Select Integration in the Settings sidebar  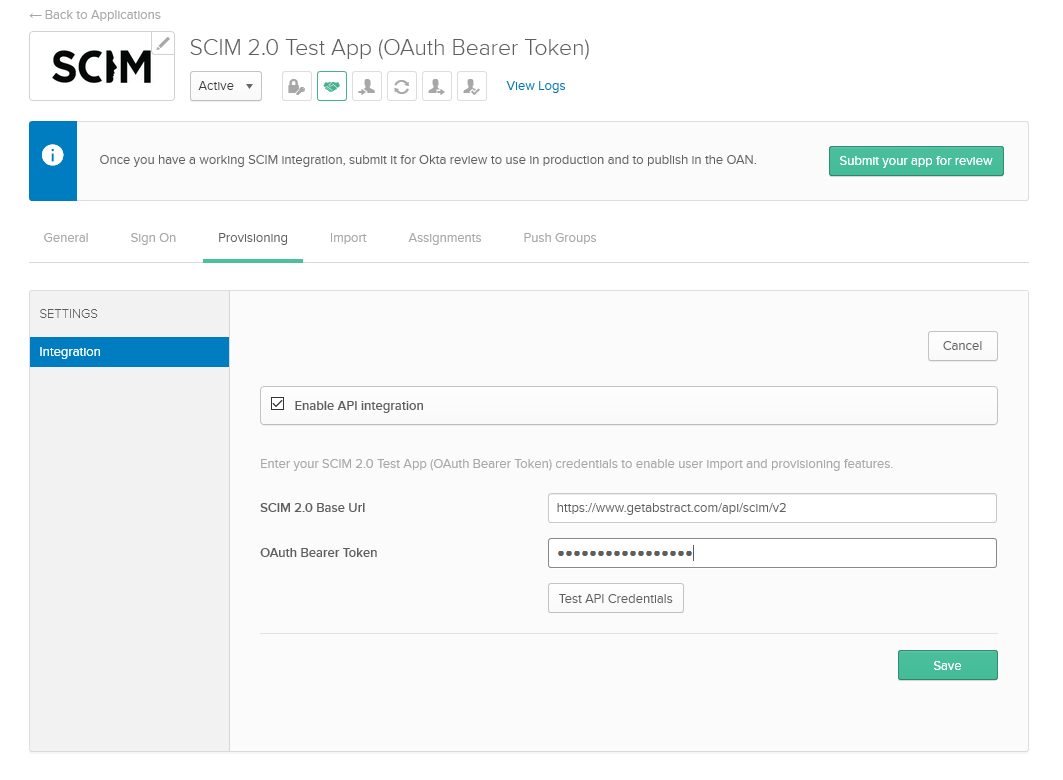click(129, 352)
